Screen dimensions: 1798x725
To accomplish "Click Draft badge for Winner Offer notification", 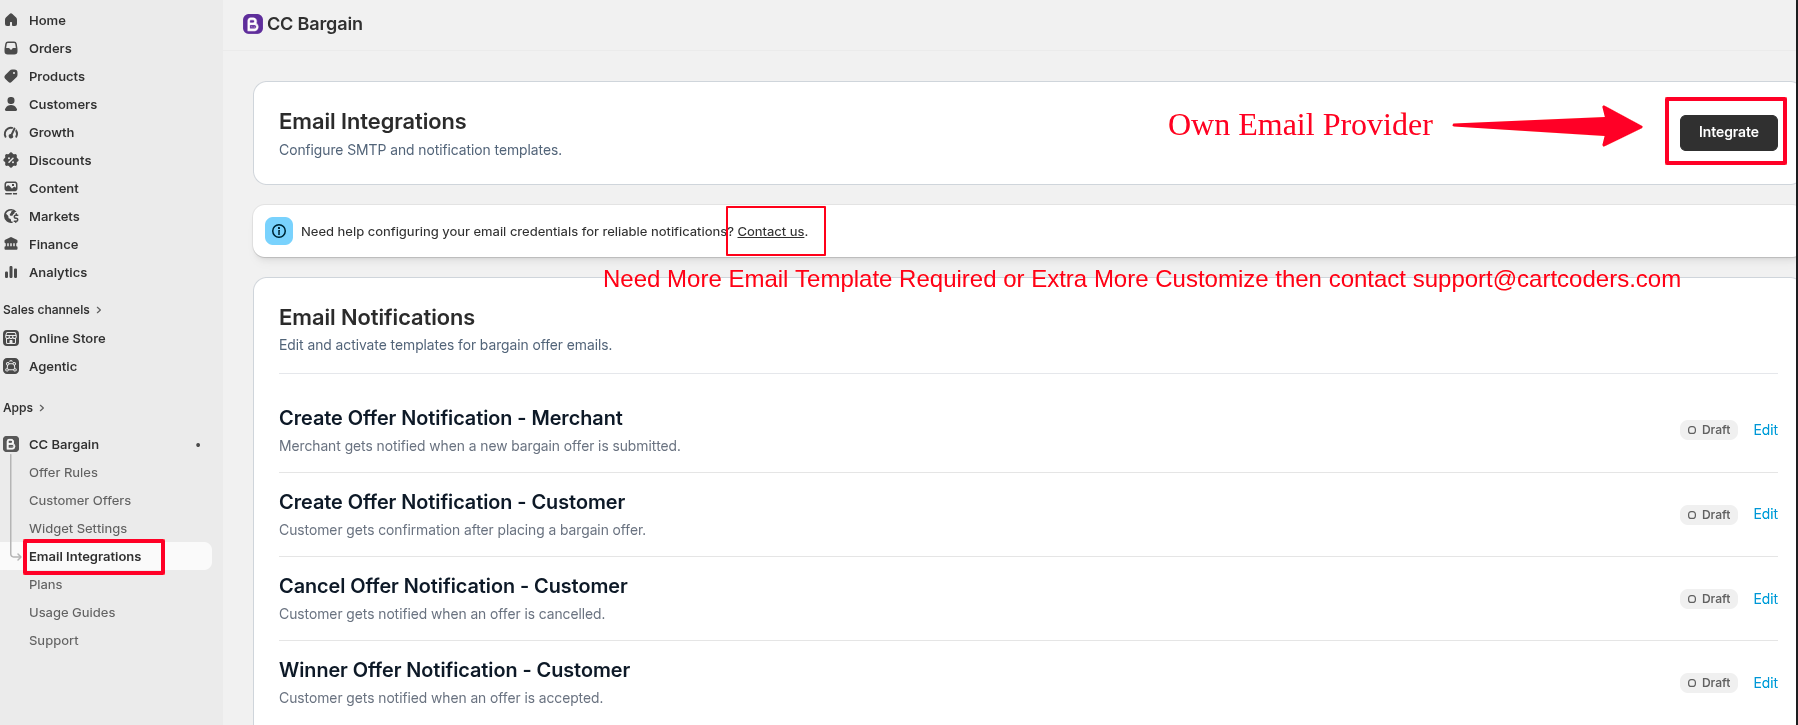I will click(x=1709, y=683).
